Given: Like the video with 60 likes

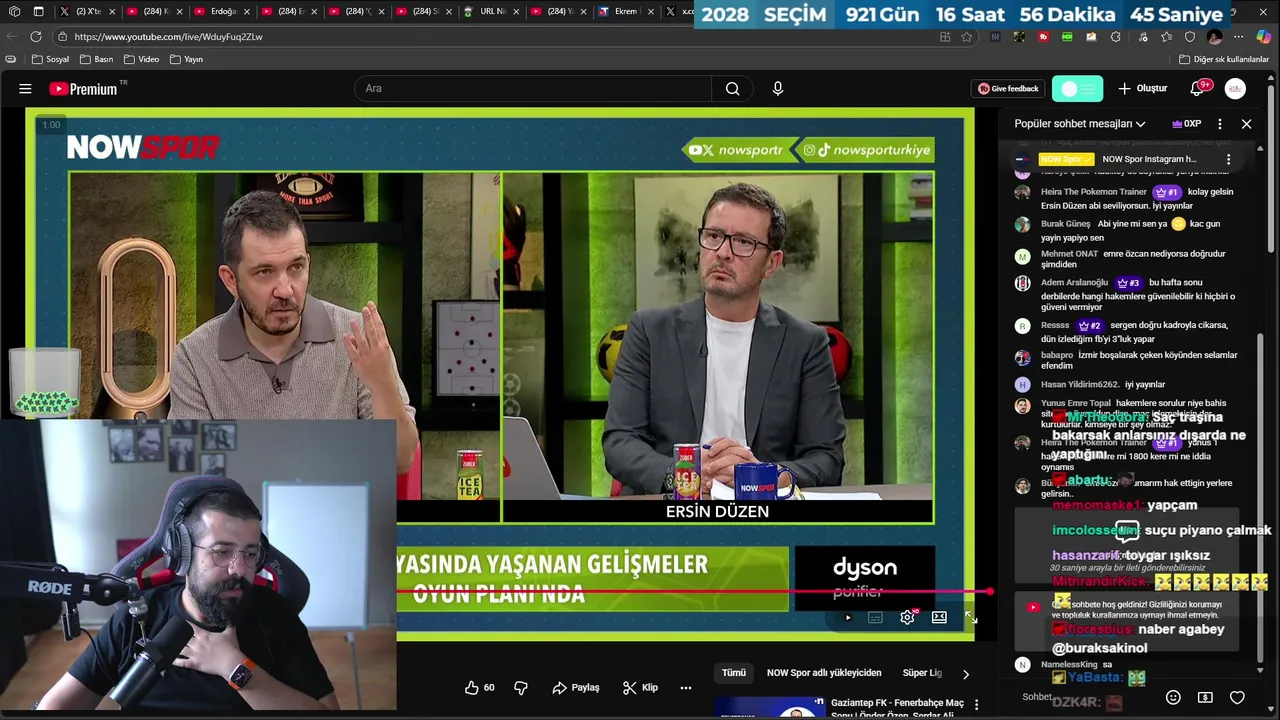Looking at the screenshot, I should point(480,688).
